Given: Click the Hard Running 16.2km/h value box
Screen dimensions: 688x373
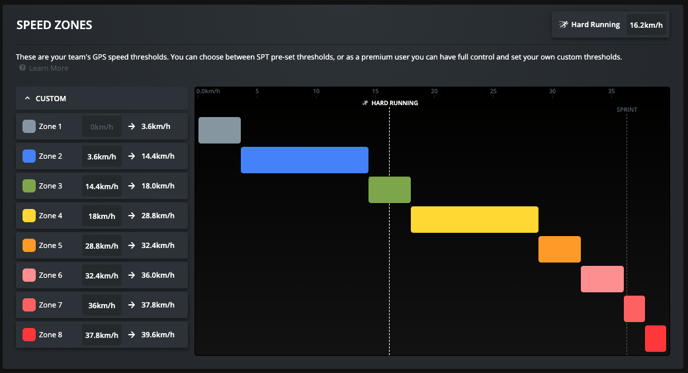Looking at the screenshot, I should click(x=646, y=25).
